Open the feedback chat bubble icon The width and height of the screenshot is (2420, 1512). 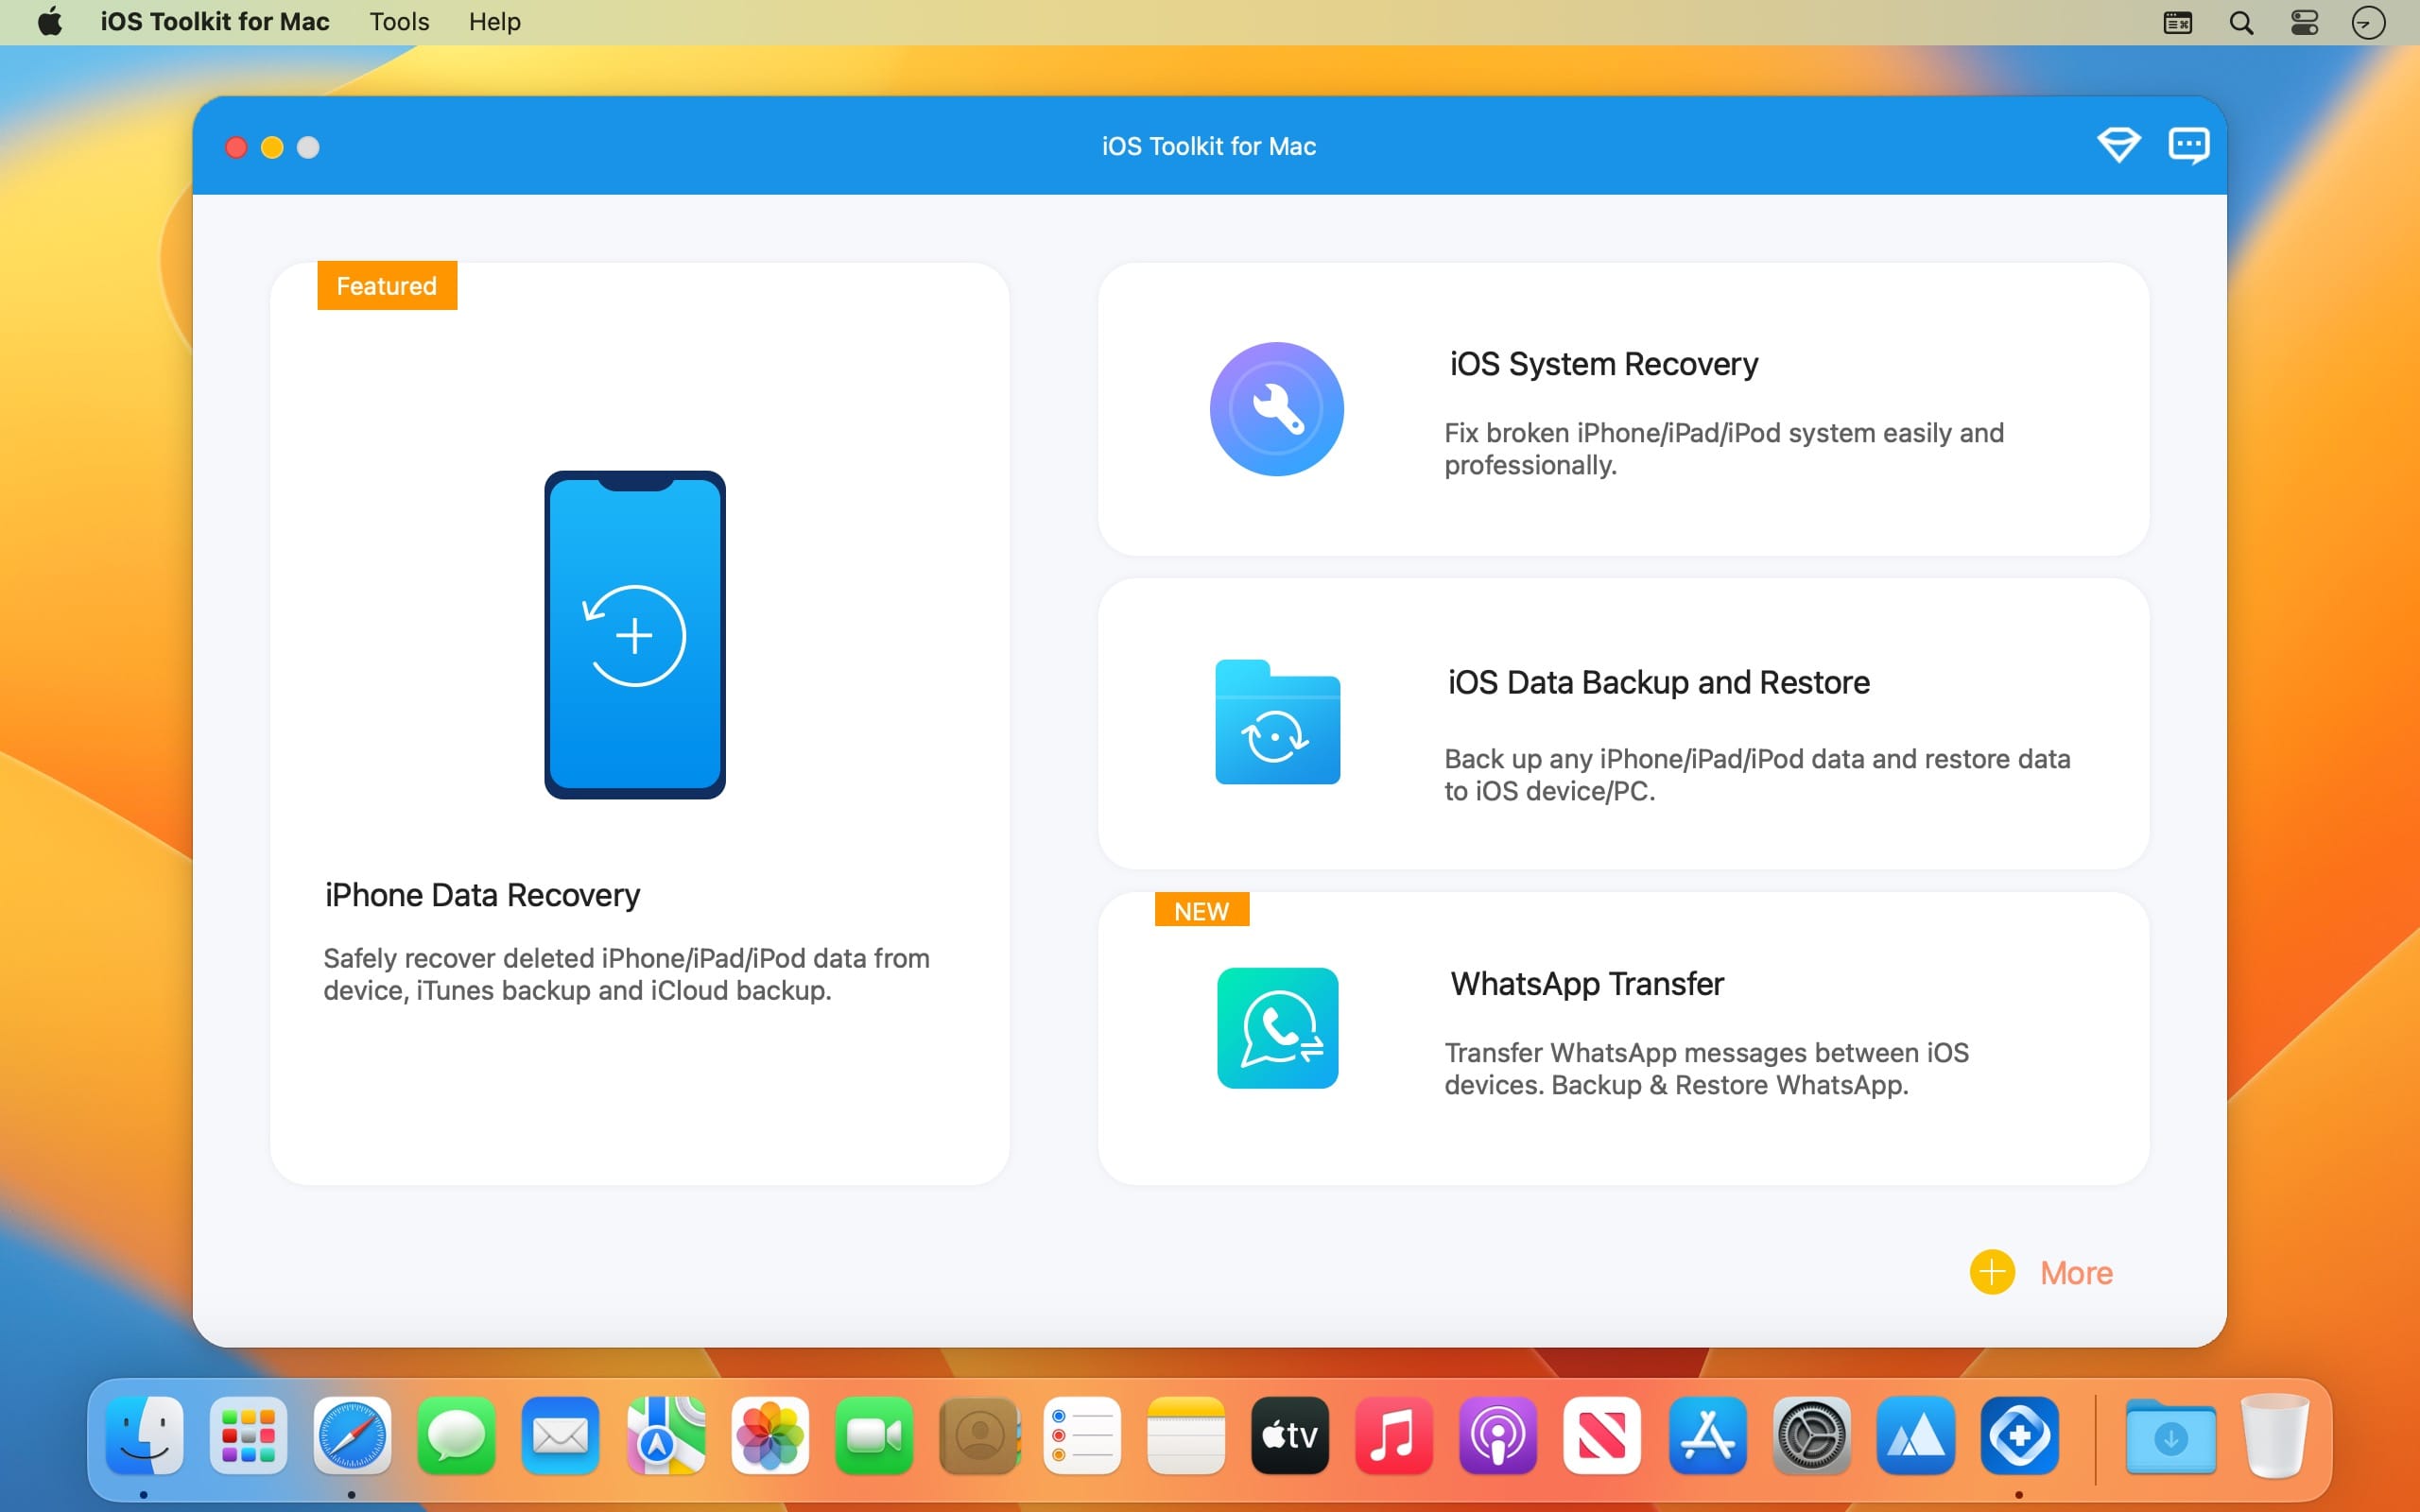(x=2188, y=146)
